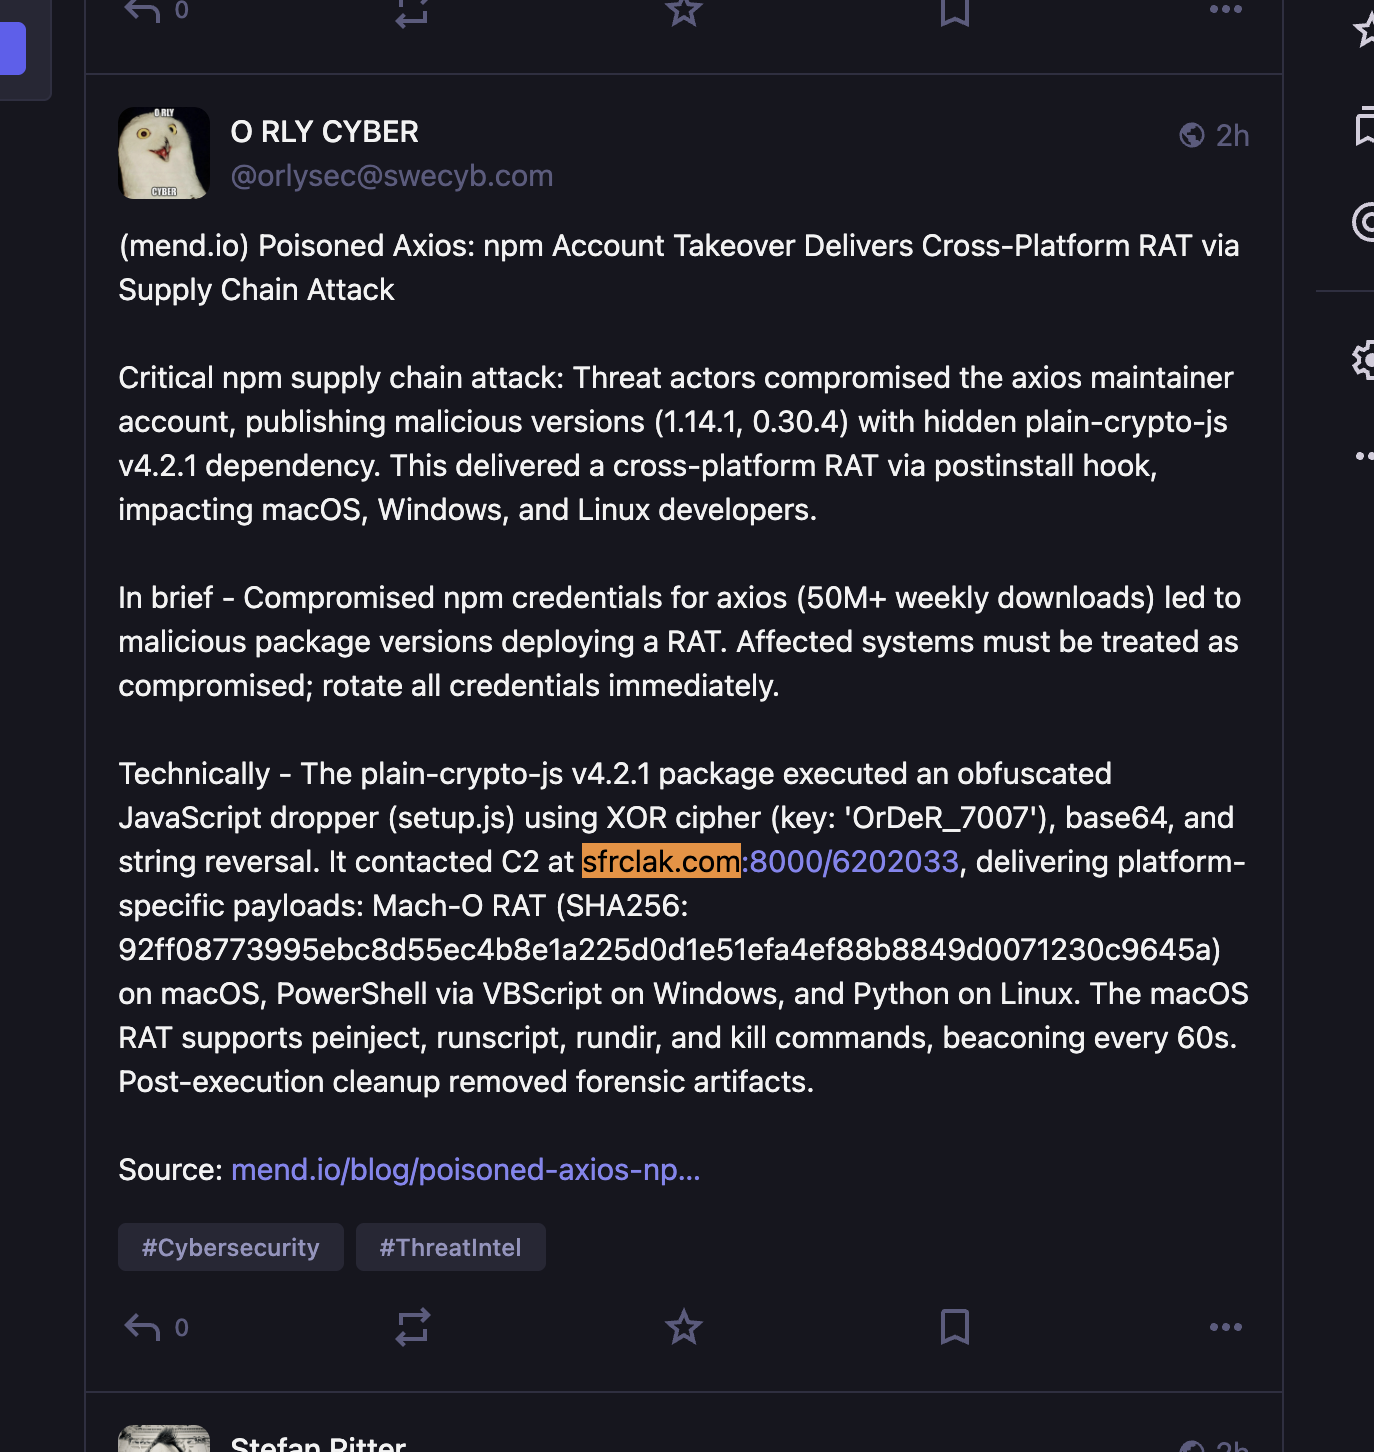This screenshot has height=1452, width=1374.
Task: Open the #Cybersecurity hashtag
Action: [231, 1247]
